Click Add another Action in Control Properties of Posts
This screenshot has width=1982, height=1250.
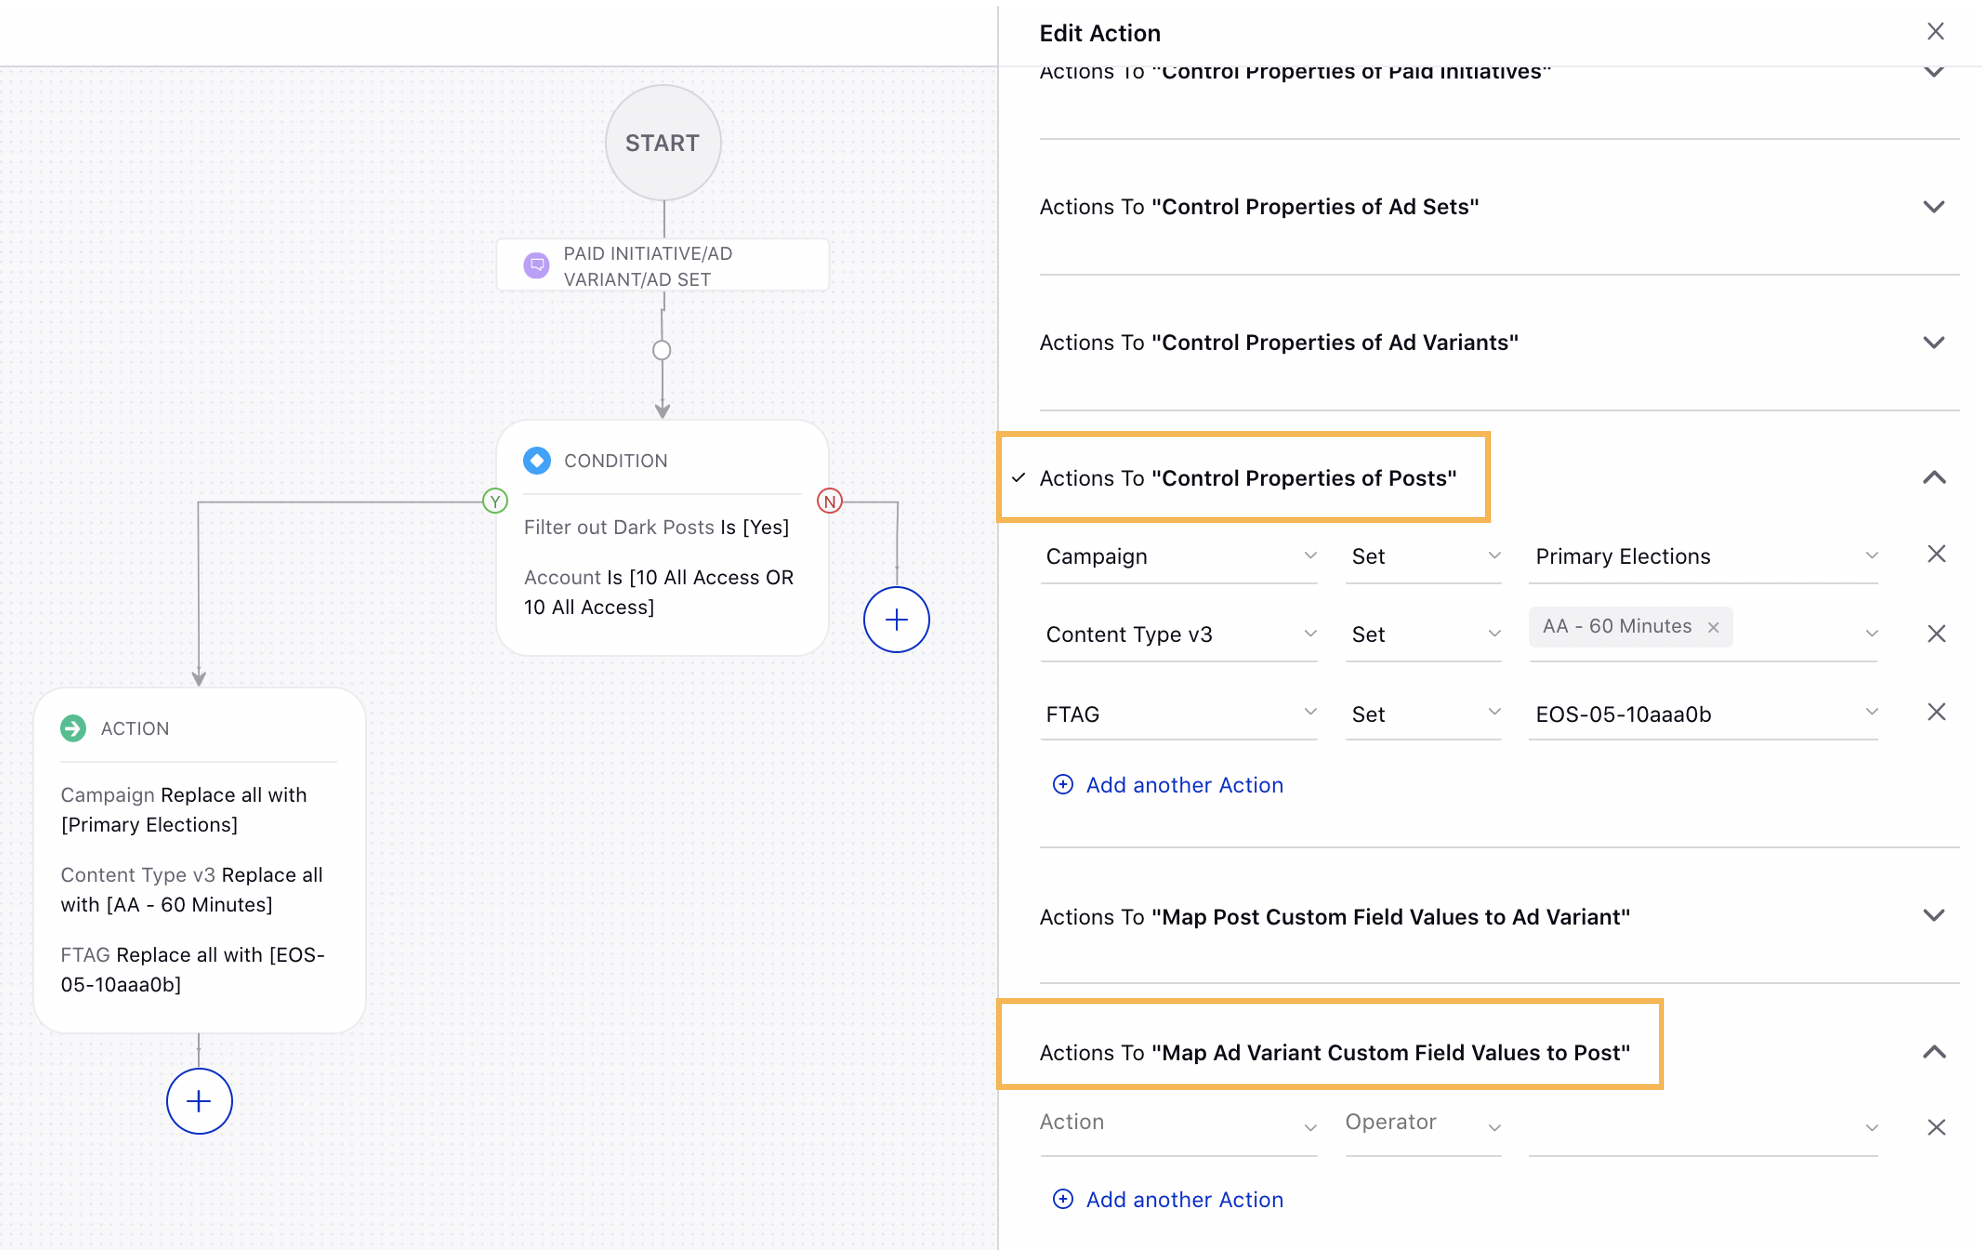point(1167,783)
